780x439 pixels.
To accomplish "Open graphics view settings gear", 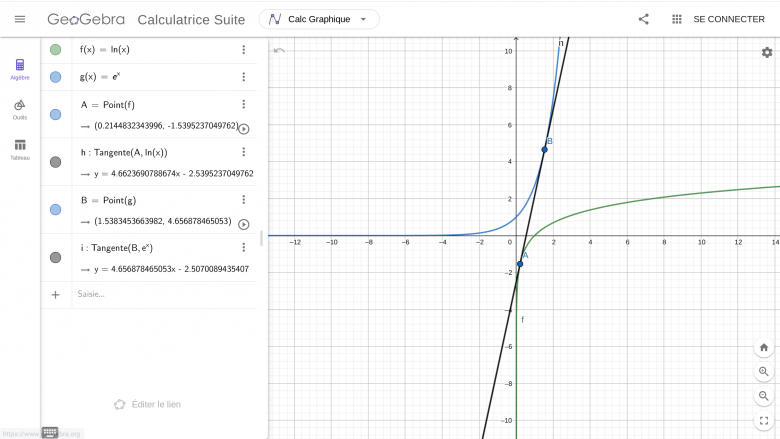I will [766, 52].
